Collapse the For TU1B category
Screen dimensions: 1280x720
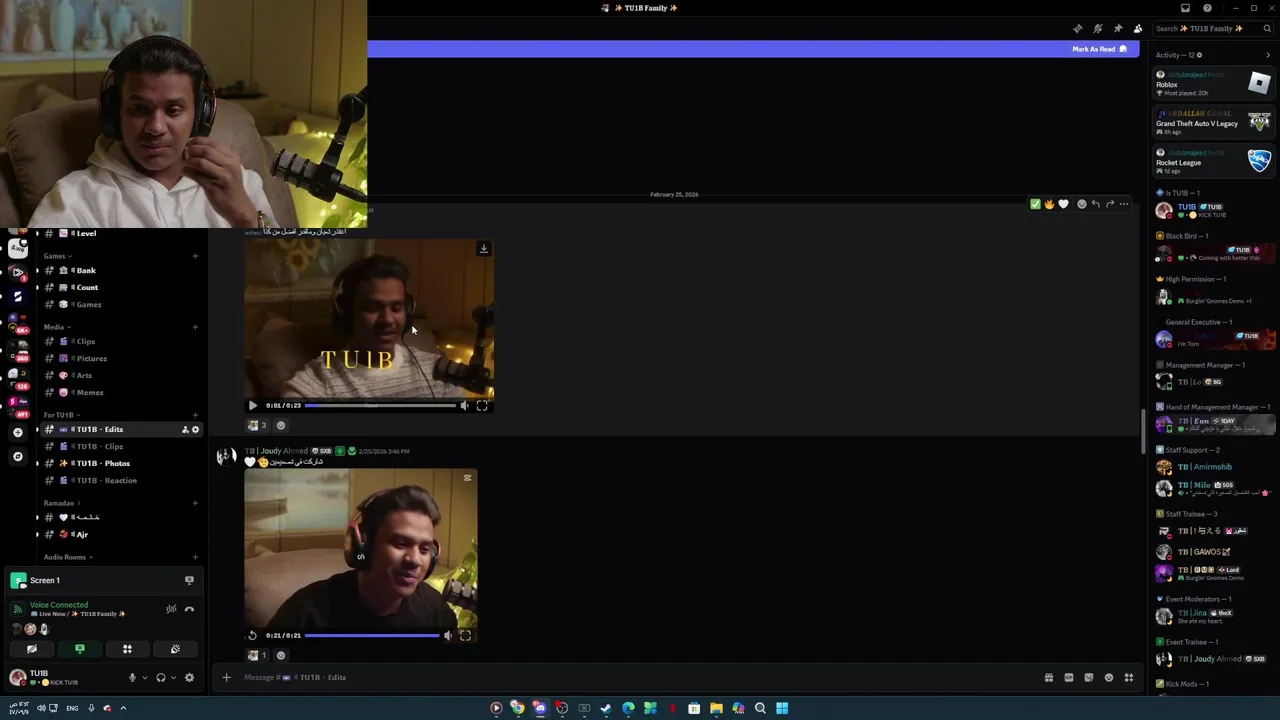[60, 415]
